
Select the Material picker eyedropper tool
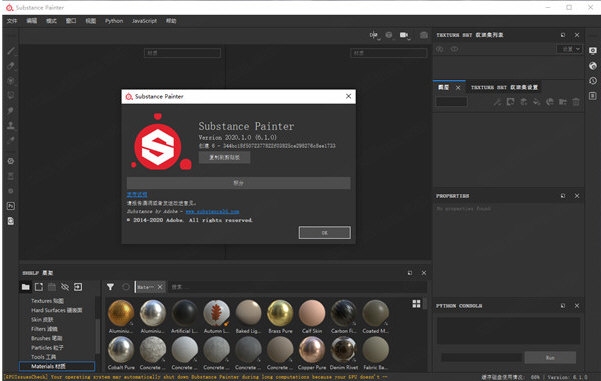pyautogui.click(x=11, y=140)
